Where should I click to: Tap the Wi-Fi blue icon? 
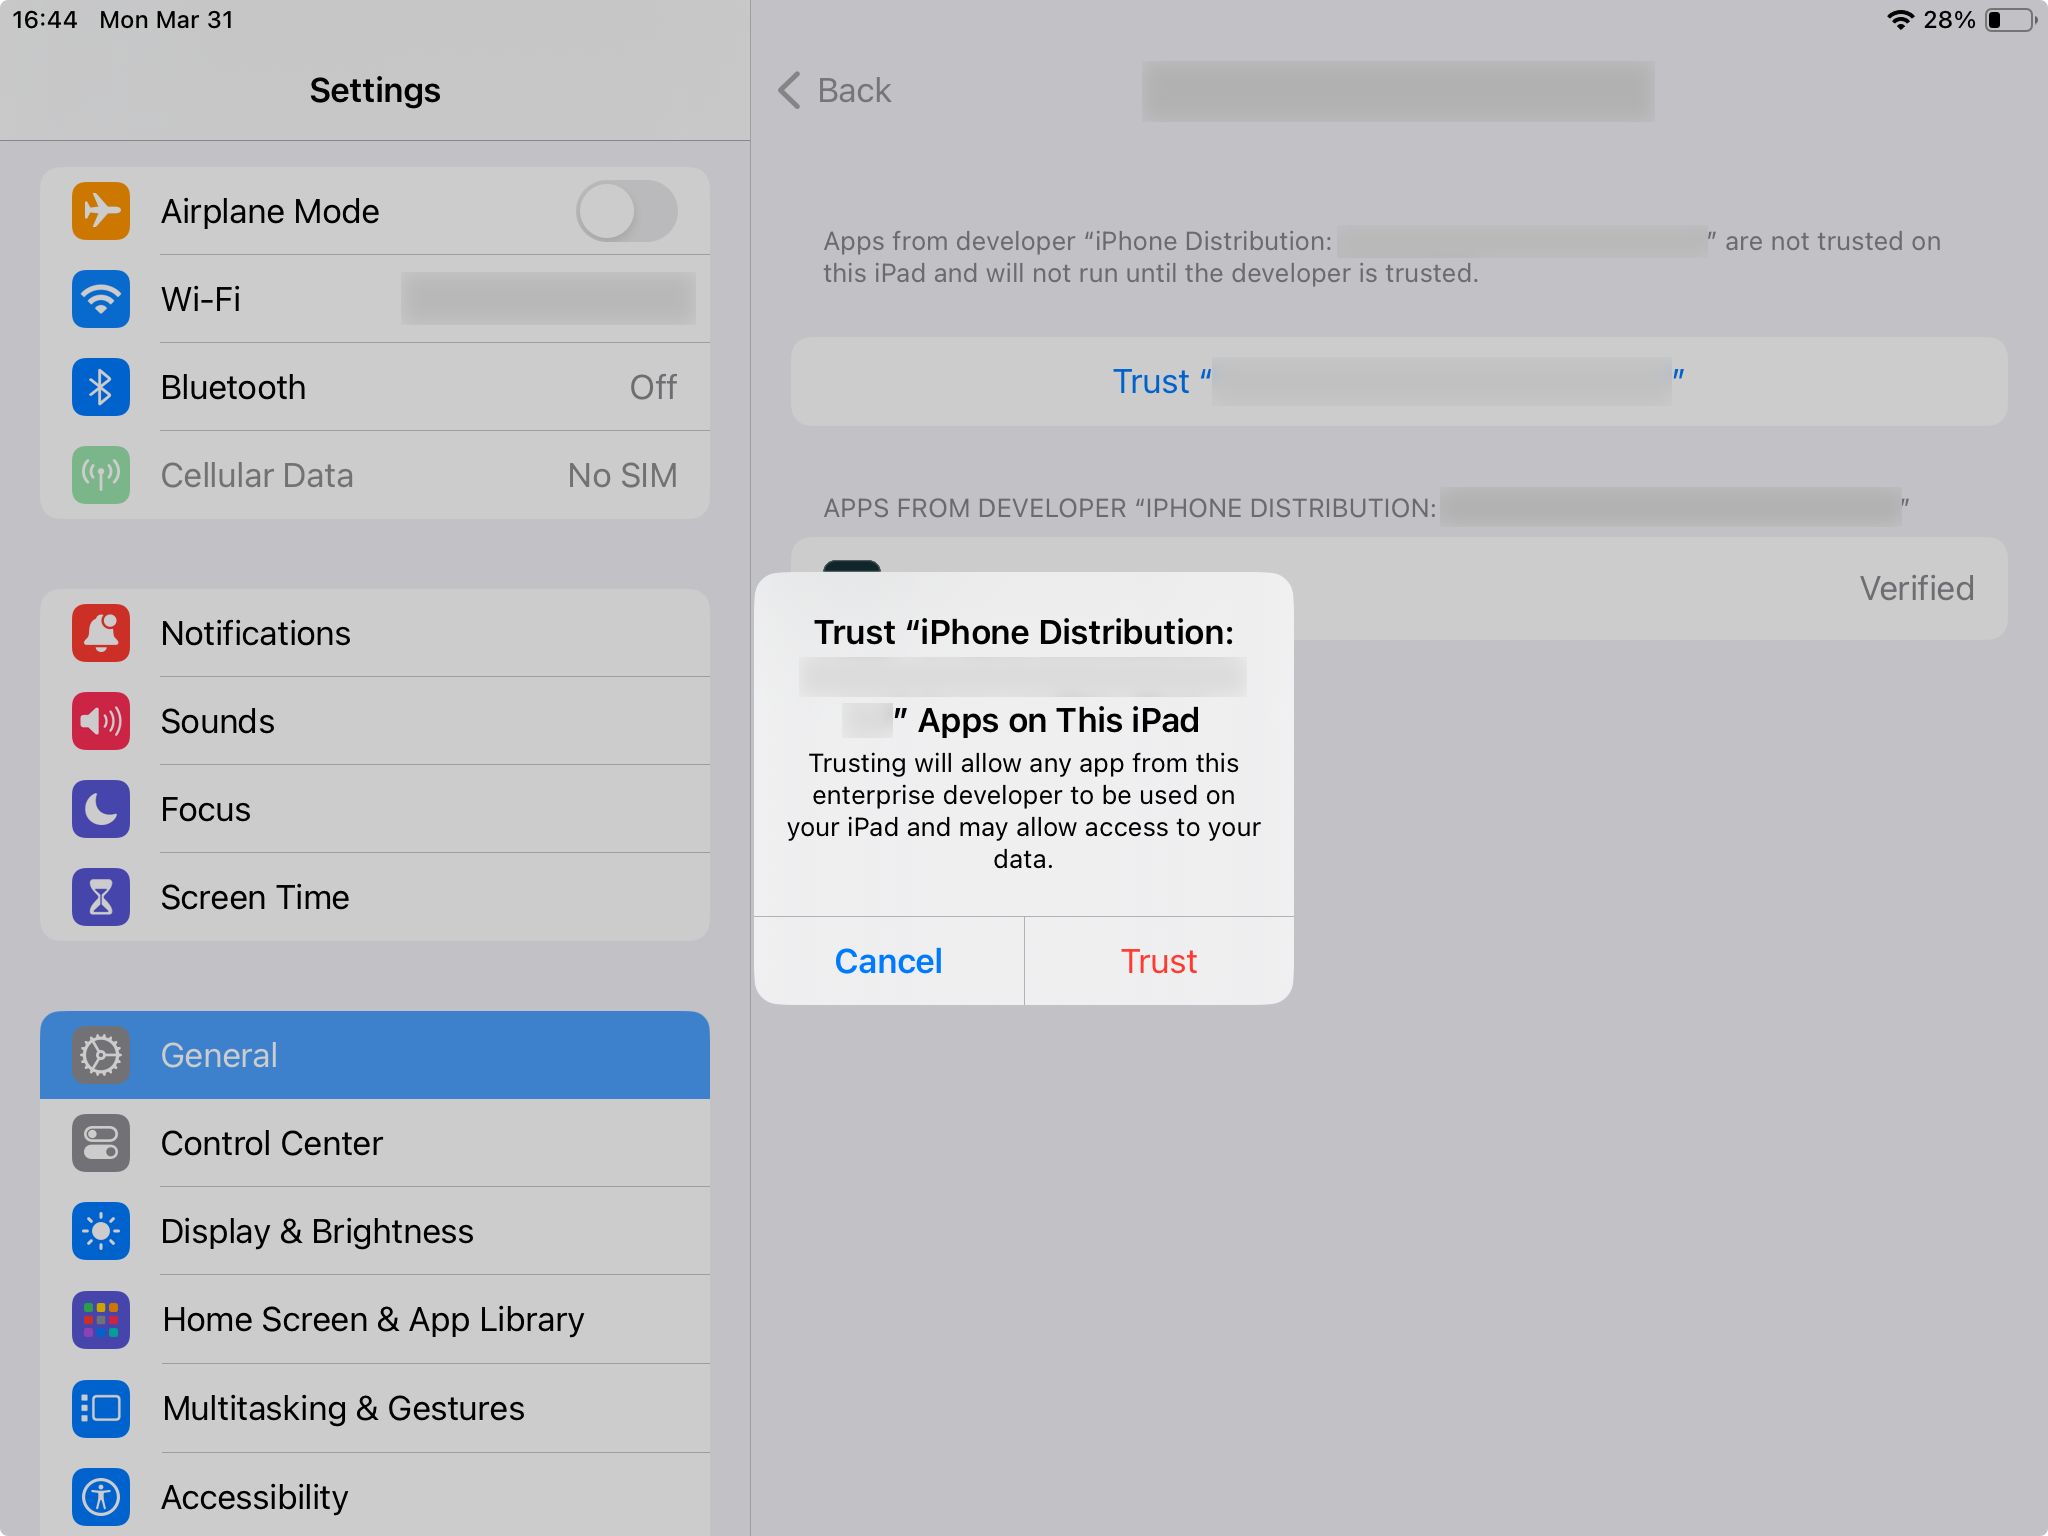pyautogui.click(x=101, y=299)
